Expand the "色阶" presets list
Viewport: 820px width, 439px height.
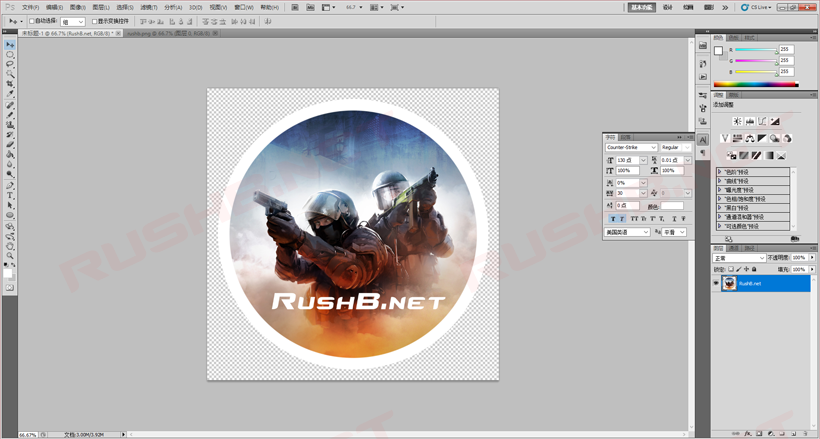[721, 172]
